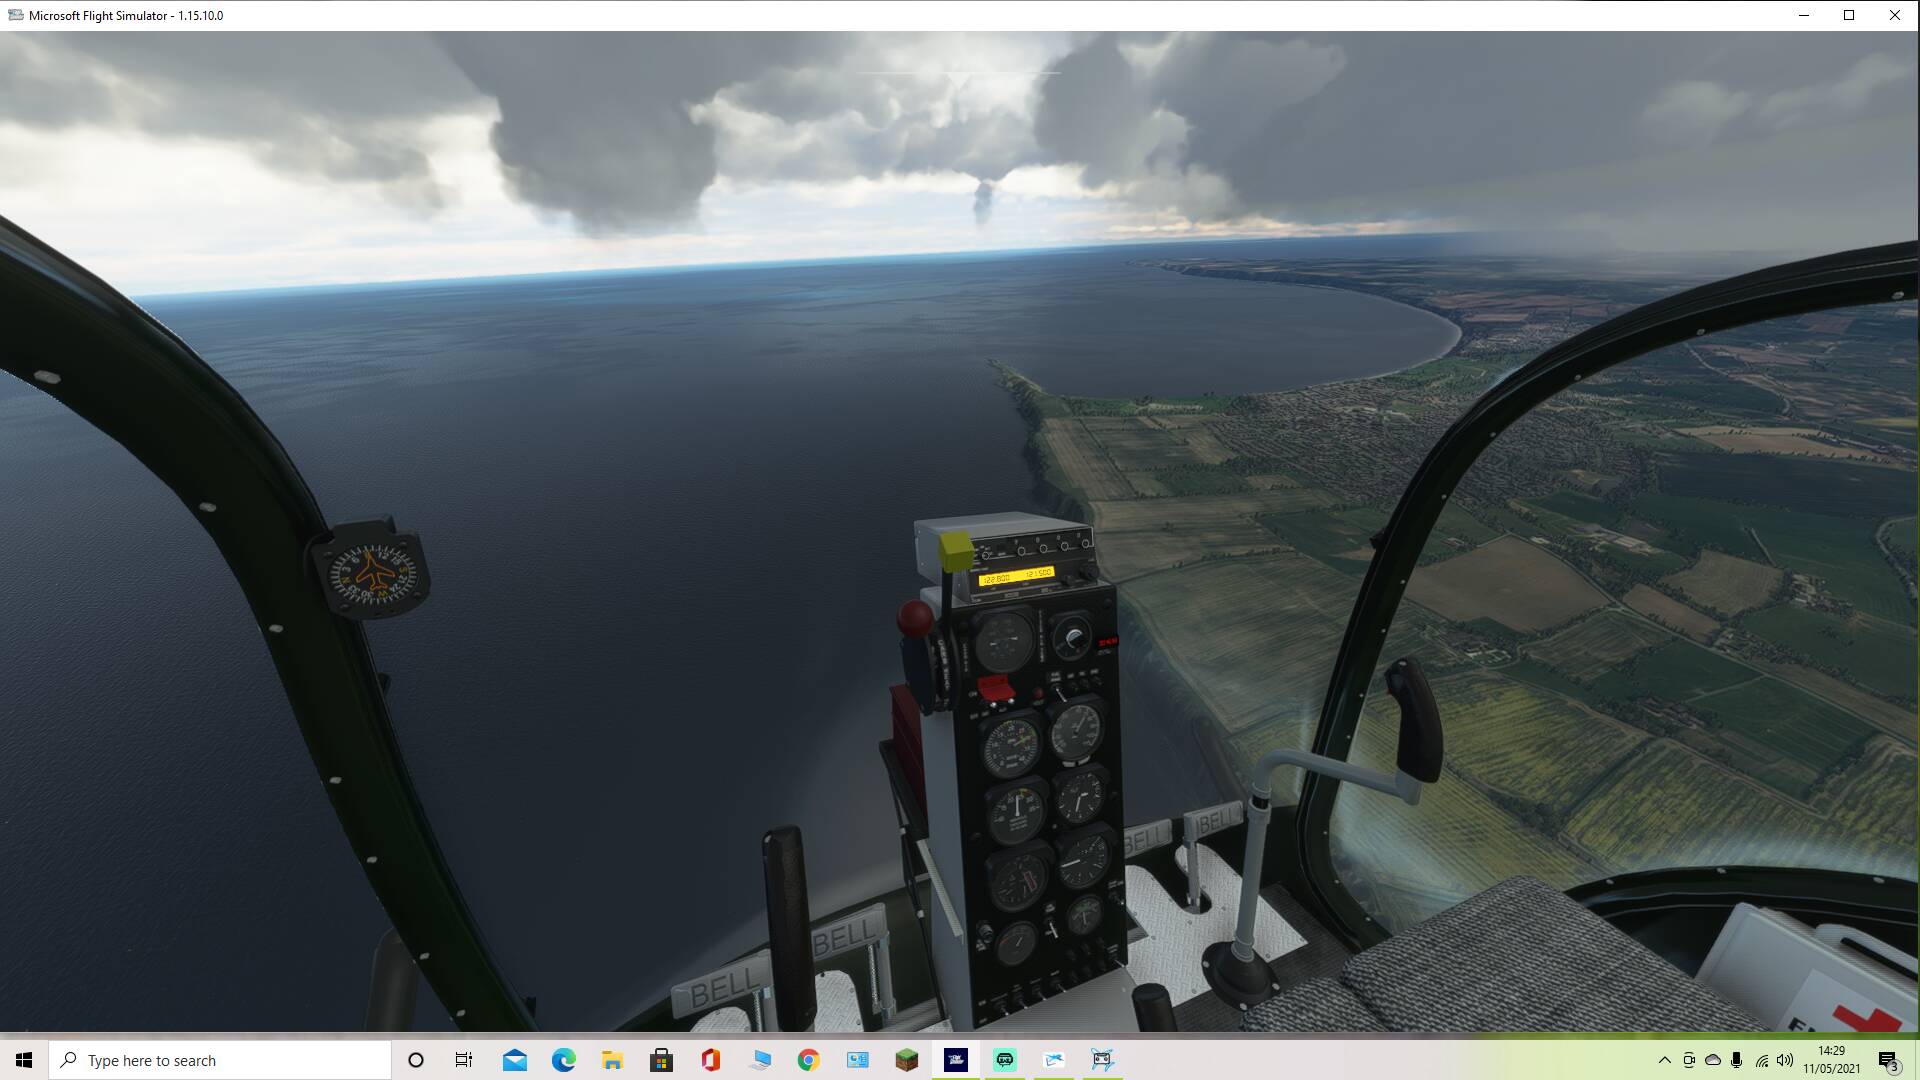1920x1080 pixels.
Task: Expand the hidden system tray icons chevron
Action: click(1664, 1060)
